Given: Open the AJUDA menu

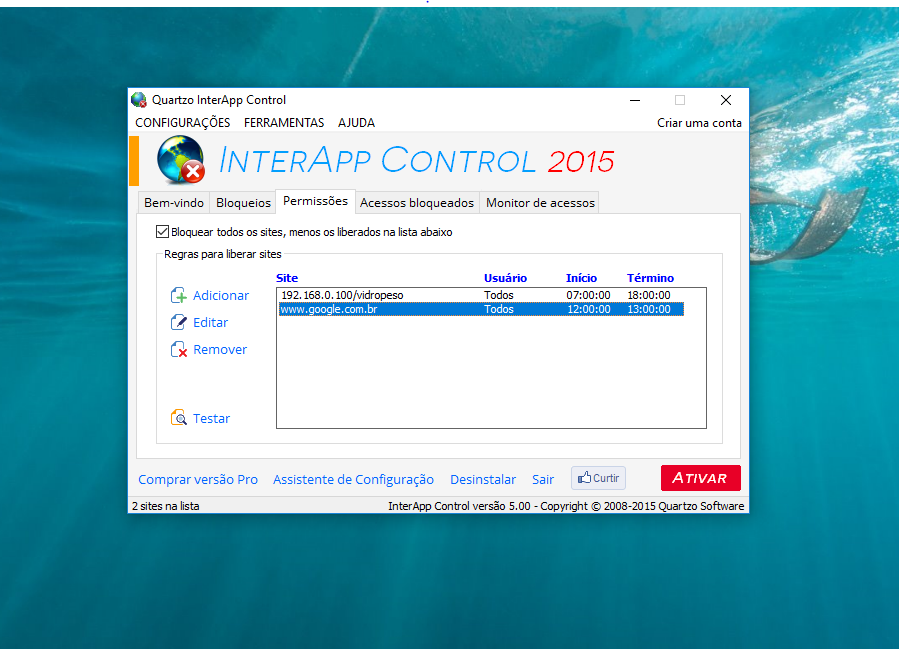Looking at the screenshot, I should coord(356,123).
